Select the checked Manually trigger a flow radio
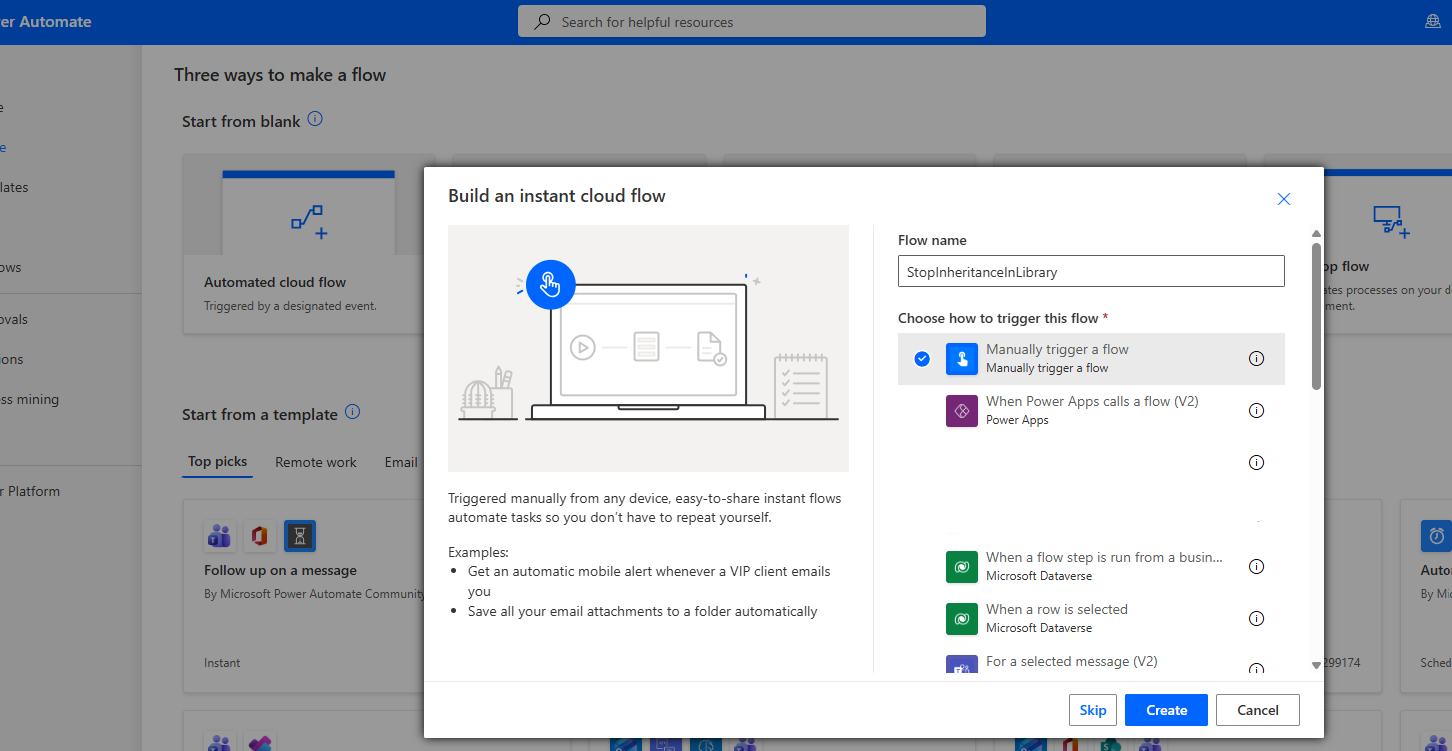The height and width of the screenshot is (751, 1452). coord(922,359)
